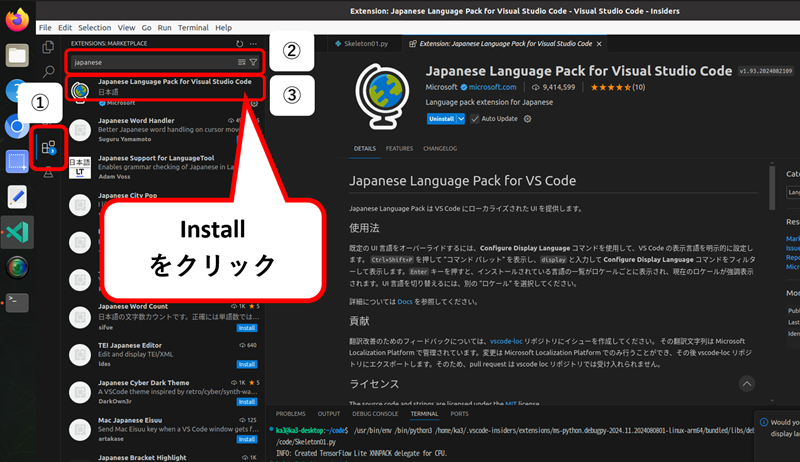800x462 pixels.
Task: Open the Run menu
Action: (164, 28)
